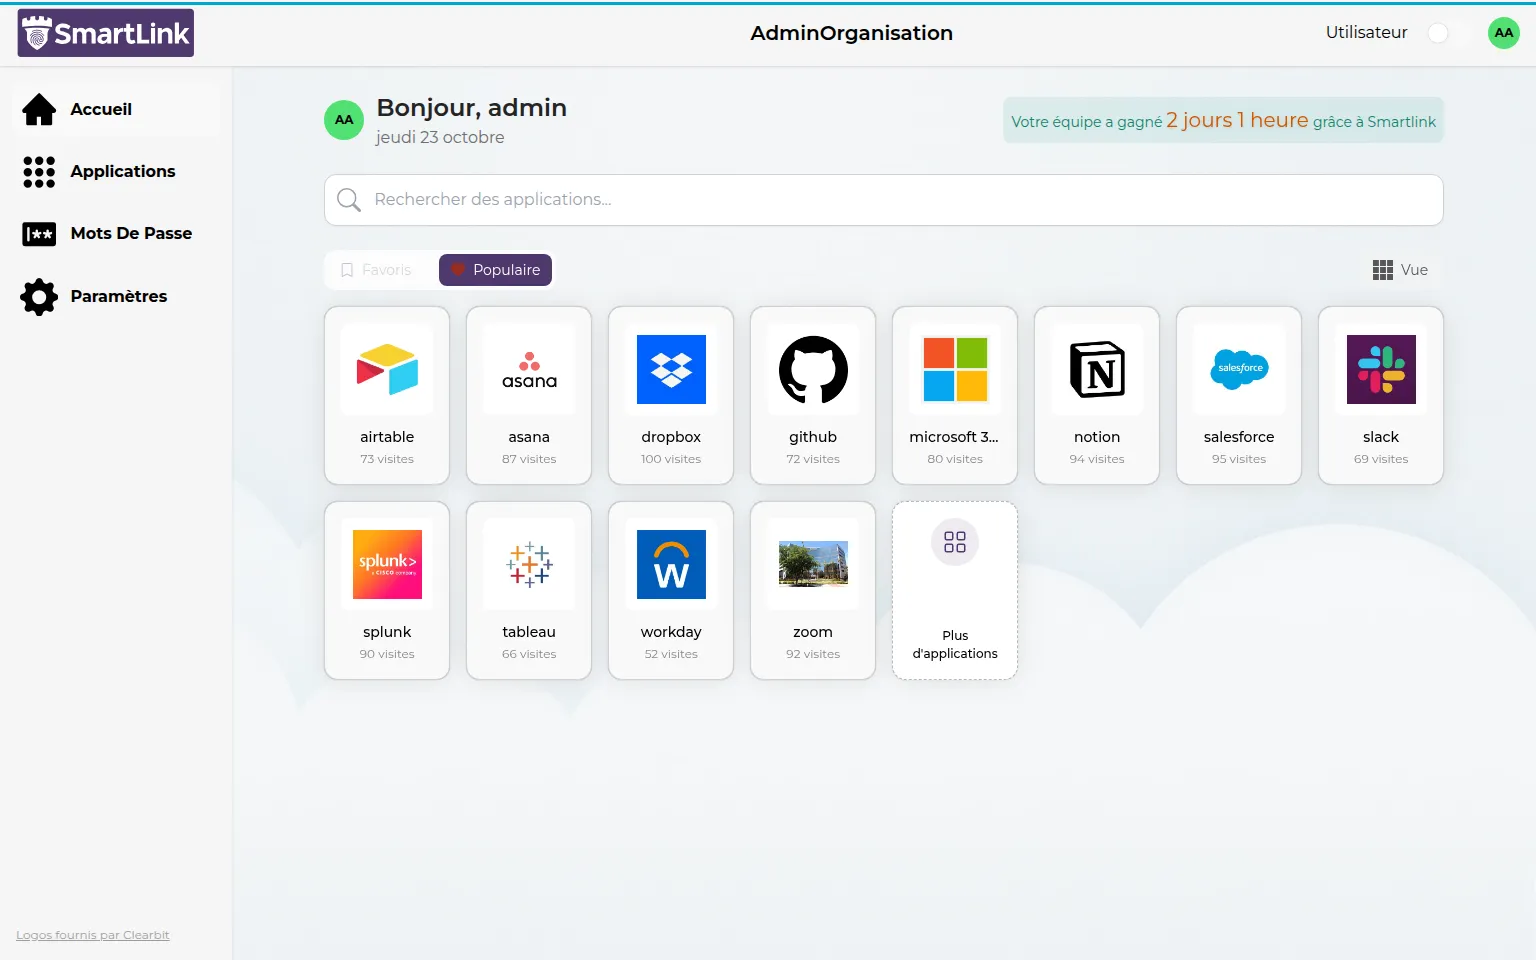Launch the Dropbox application tile
Image resolution: width=1536 pixels, height=960 pixels.
671,370
